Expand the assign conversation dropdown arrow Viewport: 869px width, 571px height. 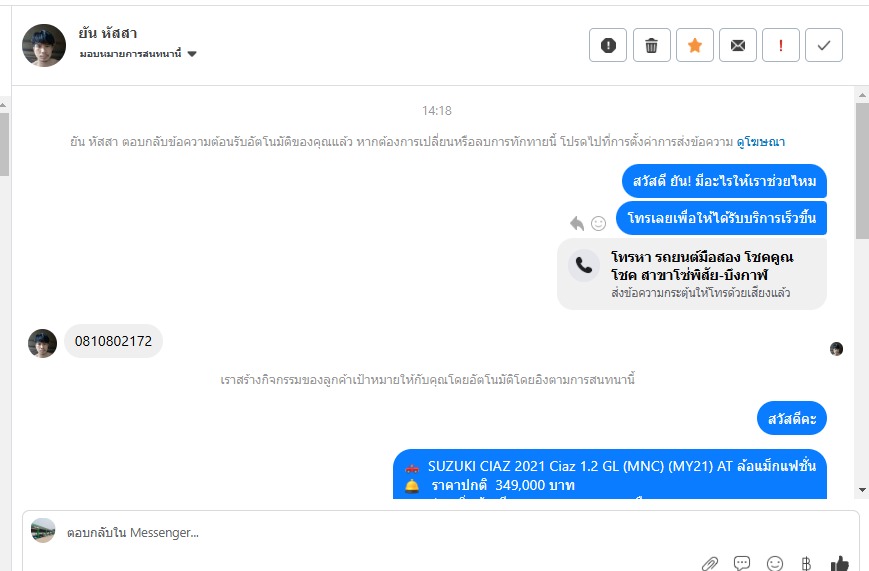pyautogui.click(x=192, y=54)
